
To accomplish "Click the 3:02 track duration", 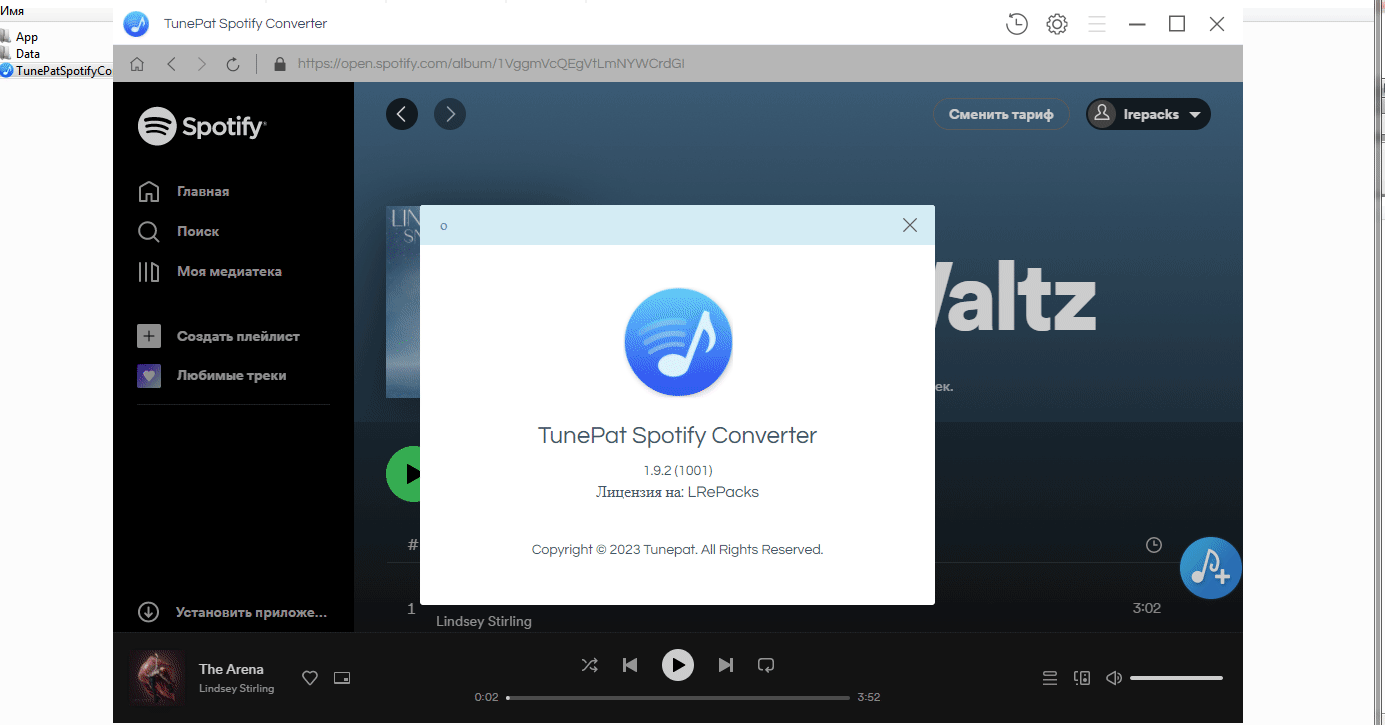I will coord(1147,608).
